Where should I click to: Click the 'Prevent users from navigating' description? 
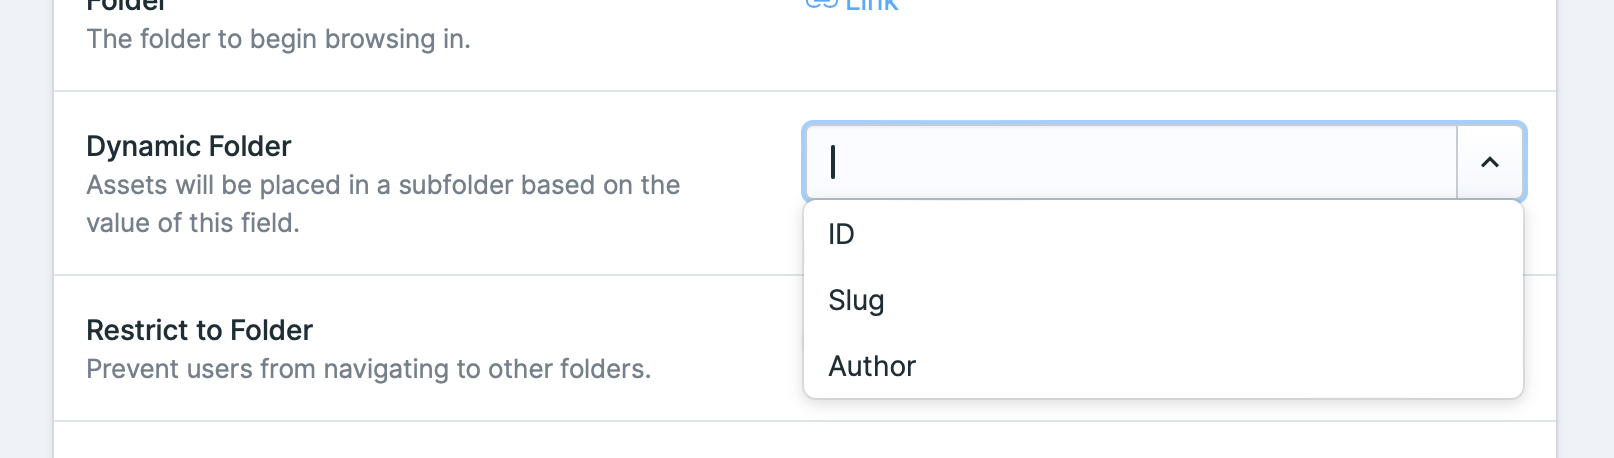point(368,369)
